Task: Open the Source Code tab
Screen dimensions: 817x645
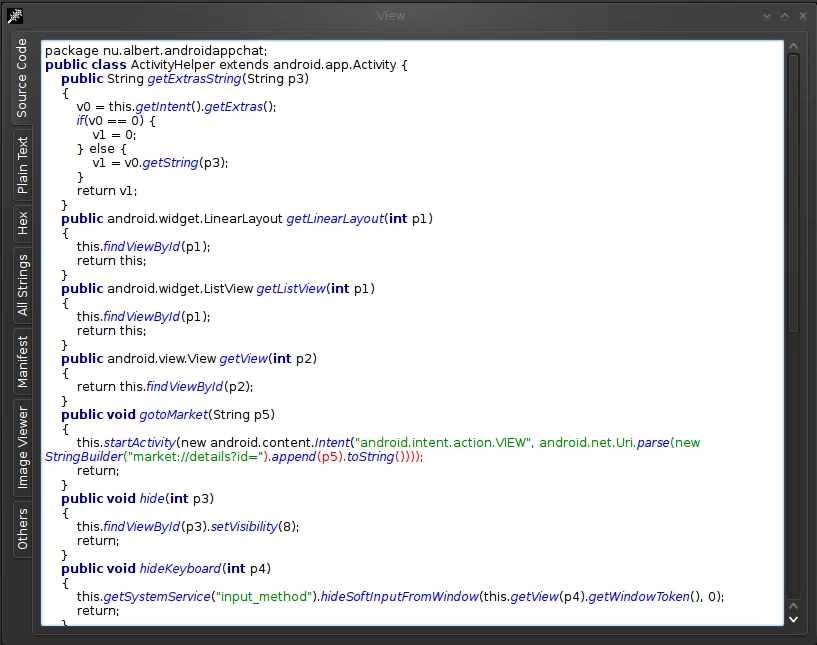Action: [x=21, y=78]
